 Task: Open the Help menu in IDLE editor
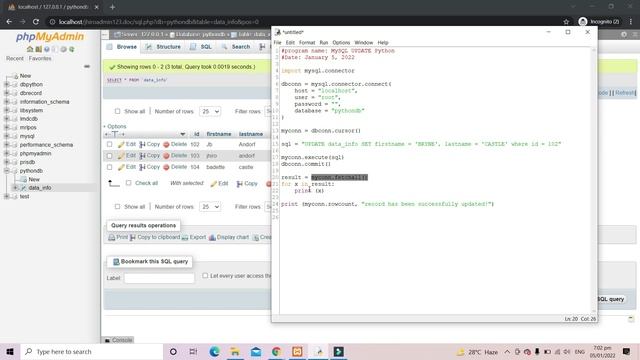(x=383, y=42)
